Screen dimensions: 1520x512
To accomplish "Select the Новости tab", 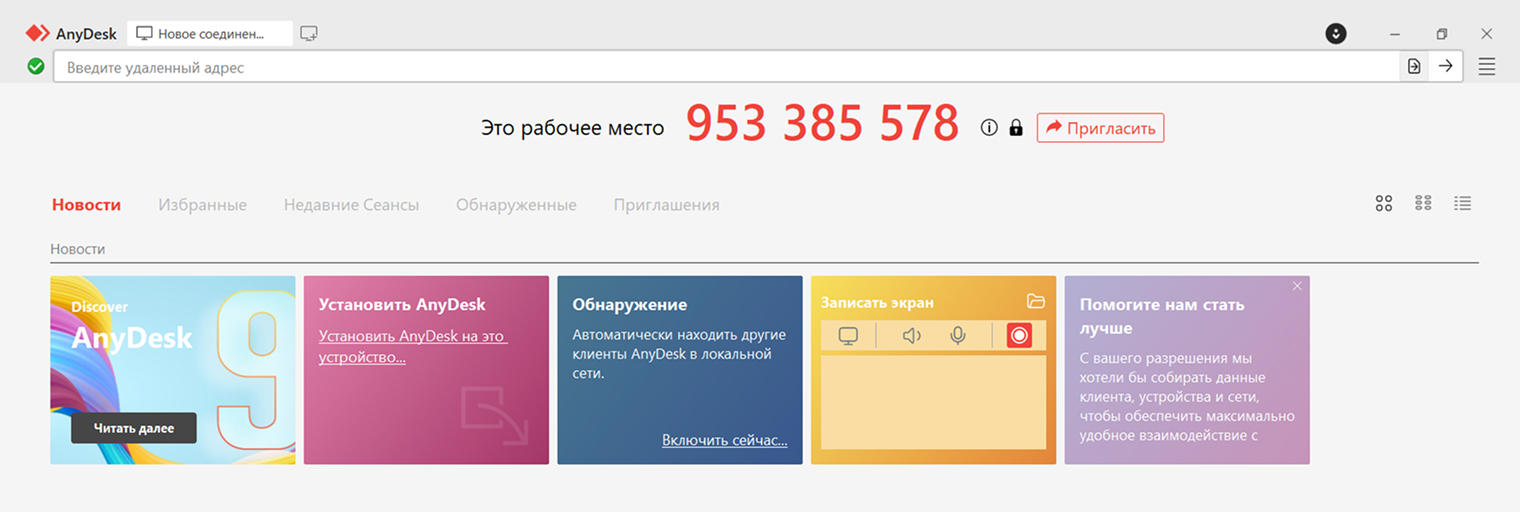I will click(86, 205).
